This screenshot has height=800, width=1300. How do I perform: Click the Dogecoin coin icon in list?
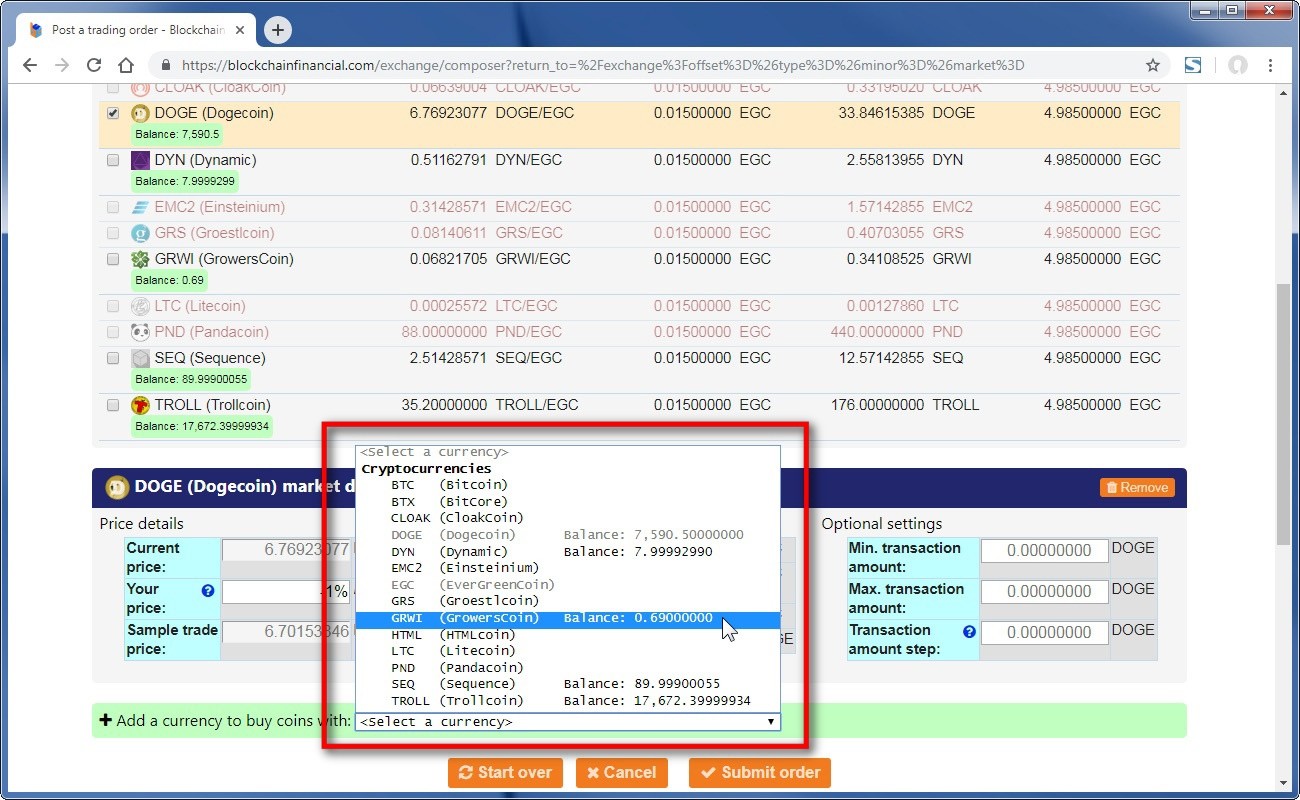[x=141, y=113]
